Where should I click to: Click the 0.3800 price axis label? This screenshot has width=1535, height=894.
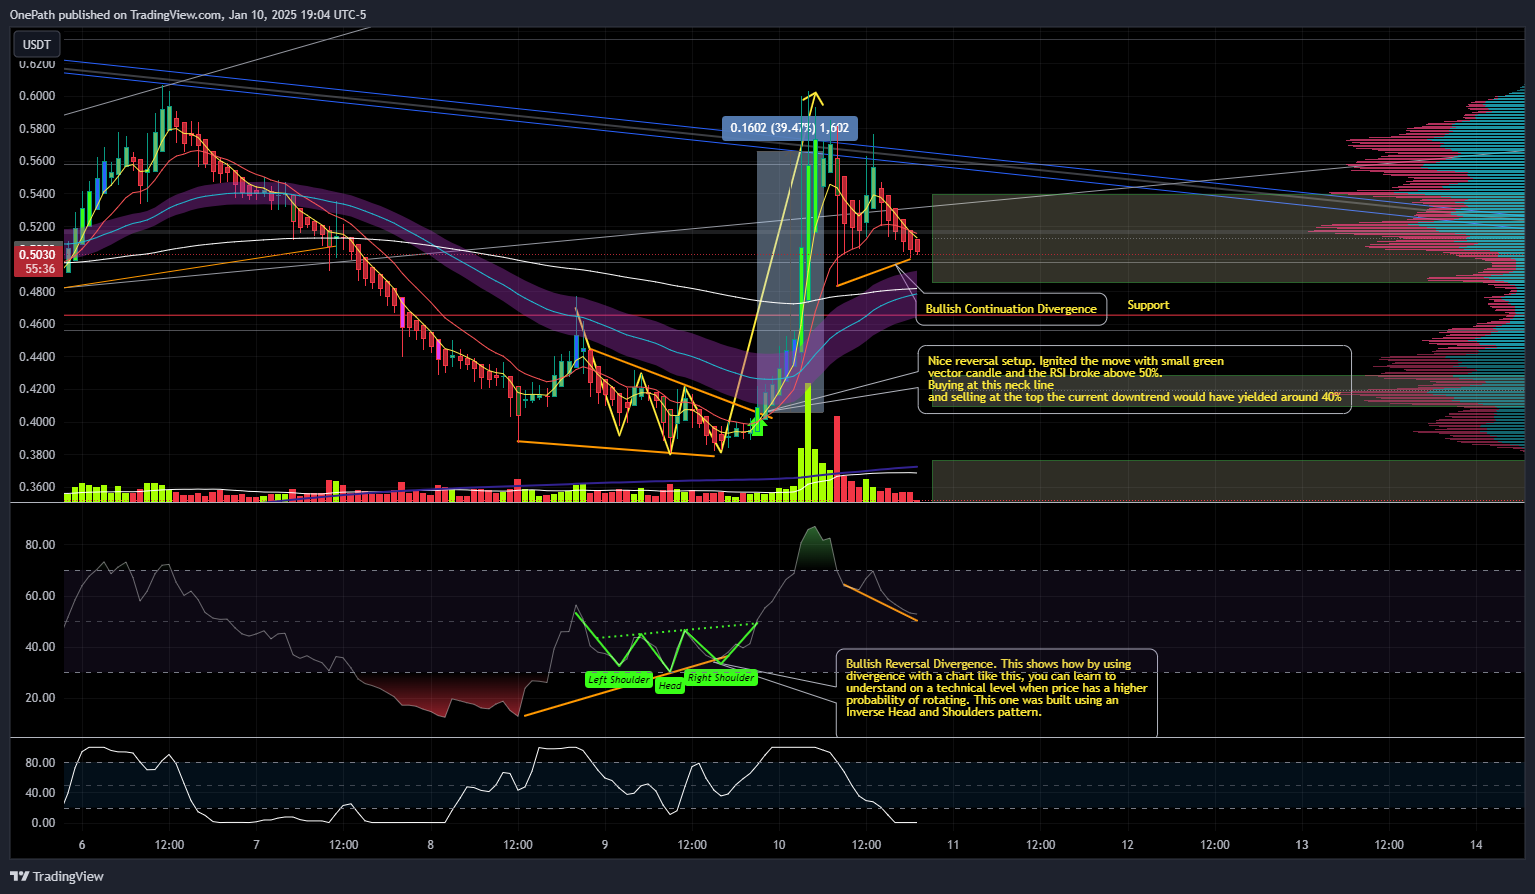click(37, 455)
